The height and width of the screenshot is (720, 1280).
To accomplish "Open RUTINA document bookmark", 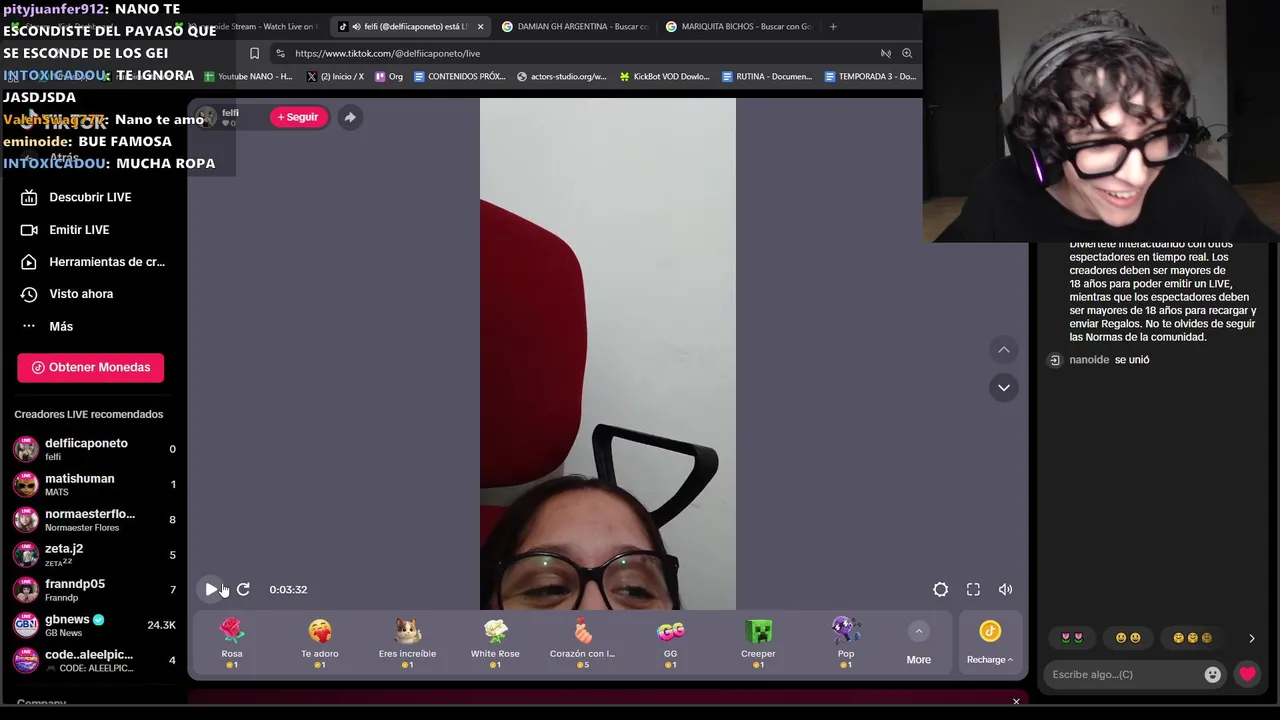I will (x=767, y=77).
